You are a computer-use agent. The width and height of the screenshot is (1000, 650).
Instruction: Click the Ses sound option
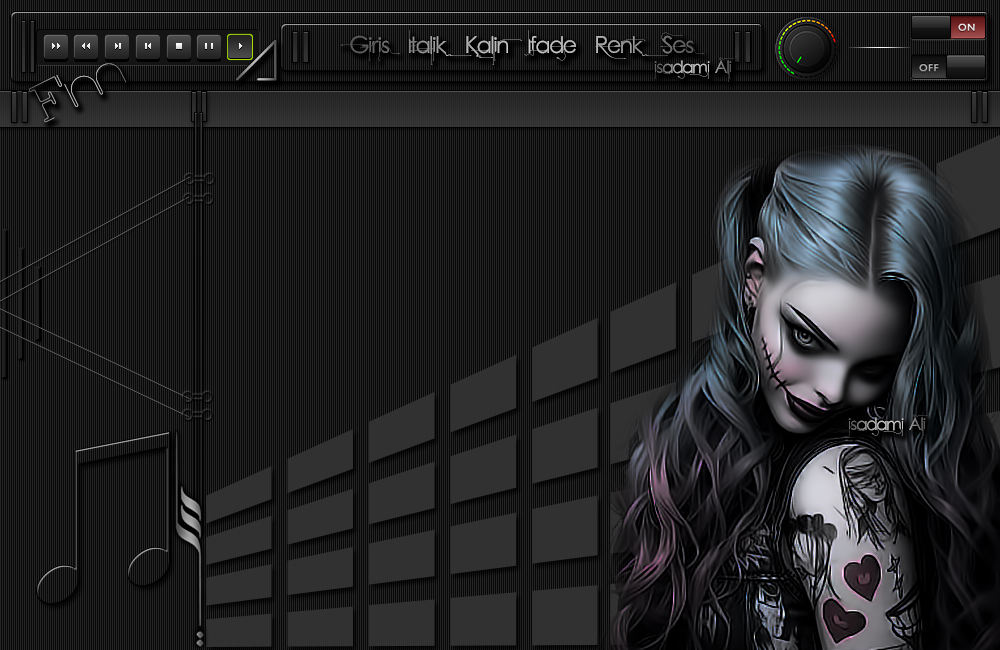(677, 46)
